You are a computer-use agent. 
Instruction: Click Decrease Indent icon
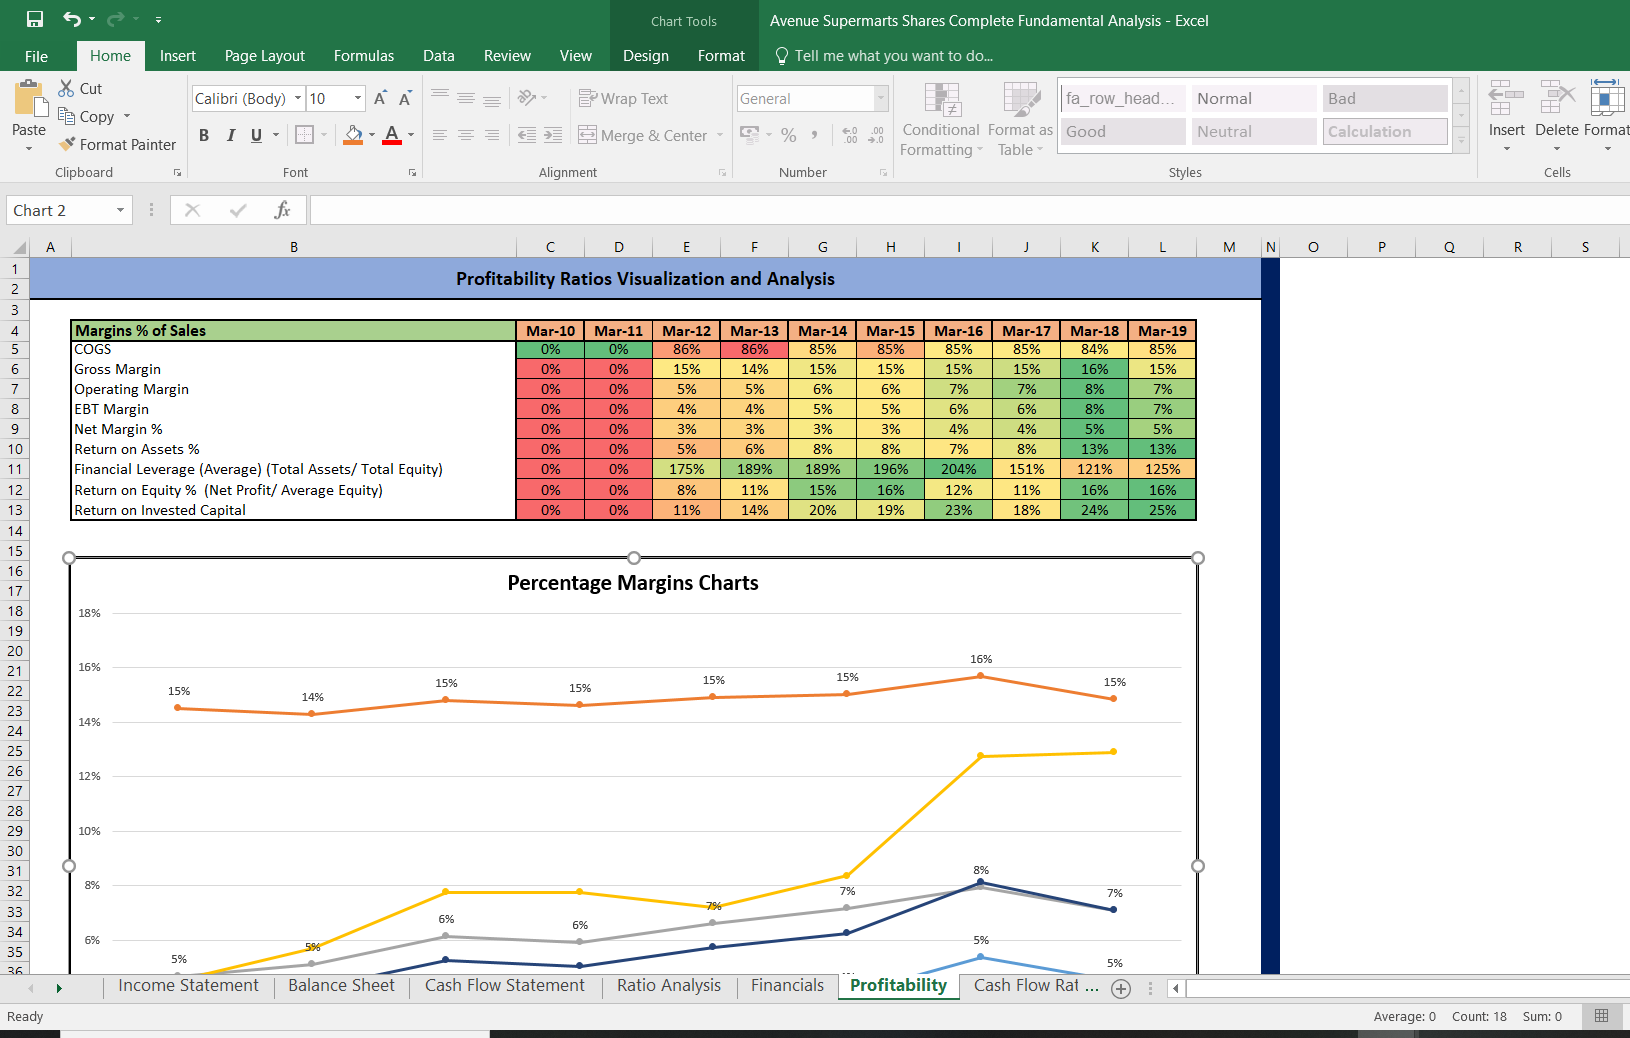(527, 135)
